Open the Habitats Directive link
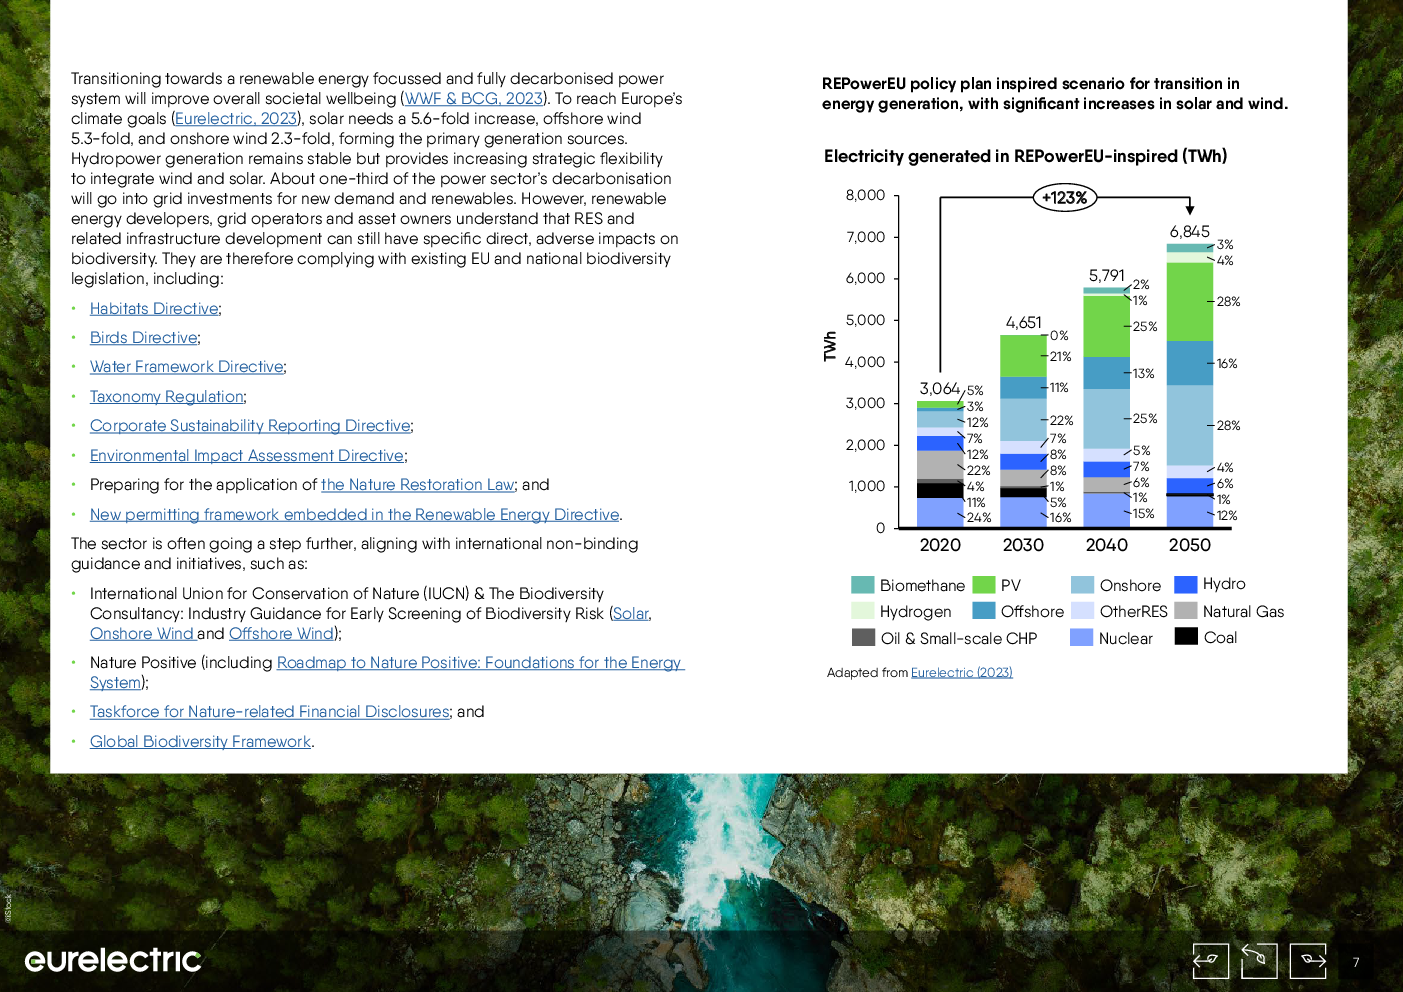Viewport: 1403px width, 992px height. [154, 309]
